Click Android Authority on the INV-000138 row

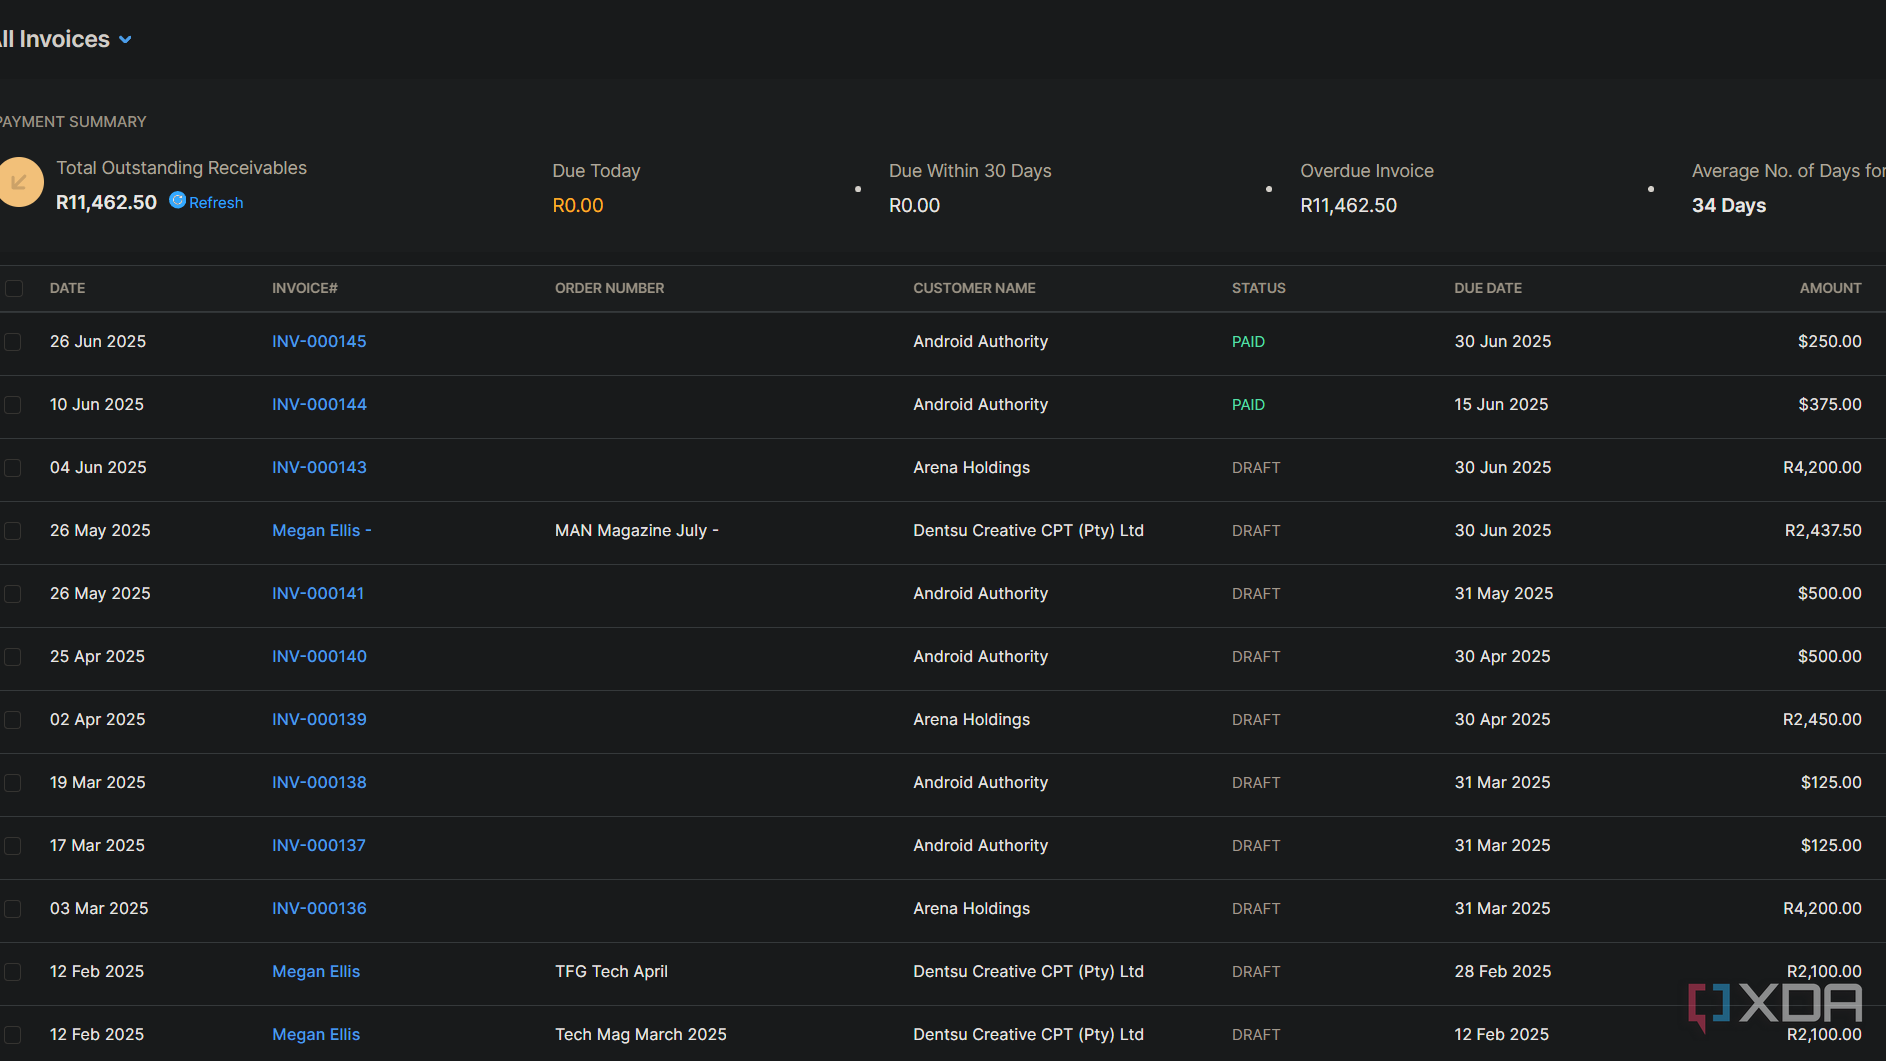coord(980,782)
